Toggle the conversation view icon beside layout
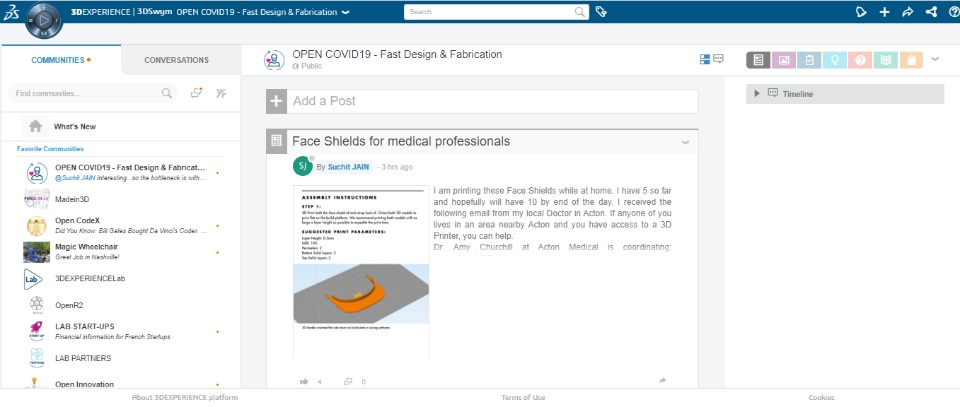960x407 pixels. coord(718,60)
